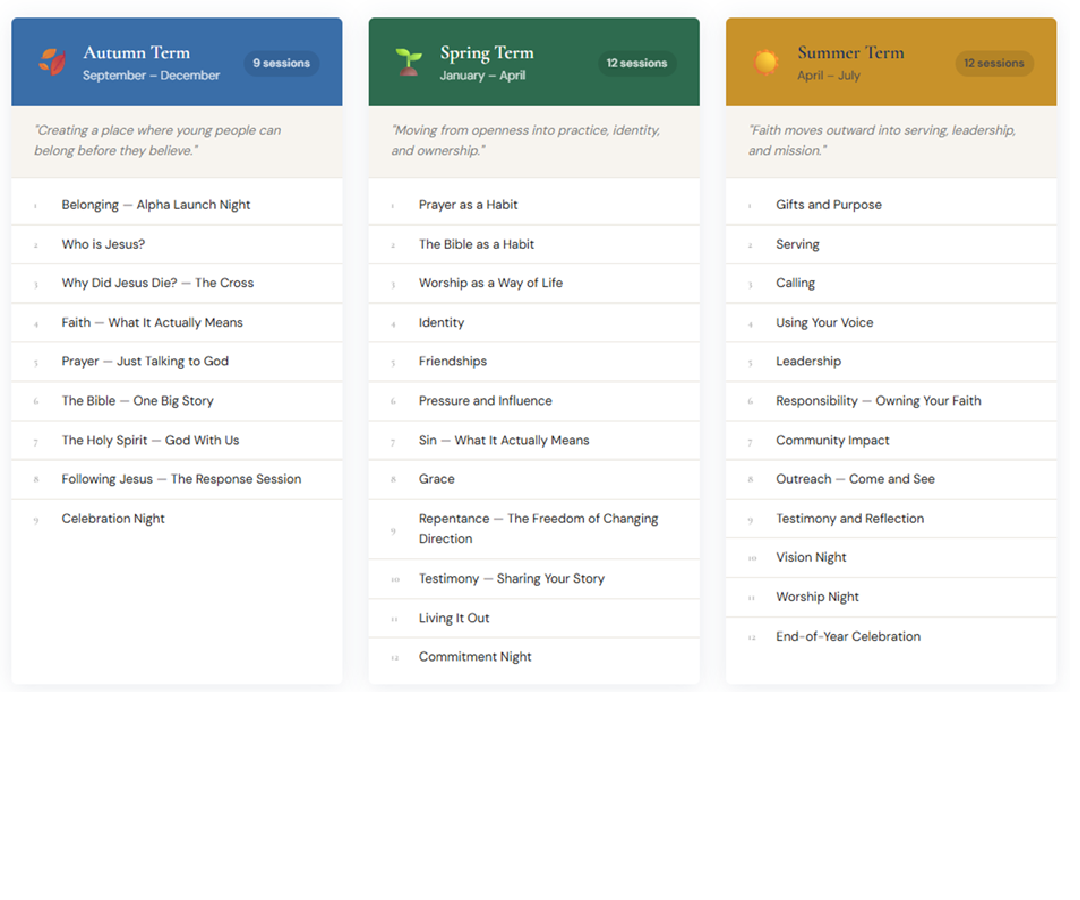This screenshot has width=1080, height=900.
Task: Click the quote 'Creating a place where young people can belong'
Action: pos(158,140)
